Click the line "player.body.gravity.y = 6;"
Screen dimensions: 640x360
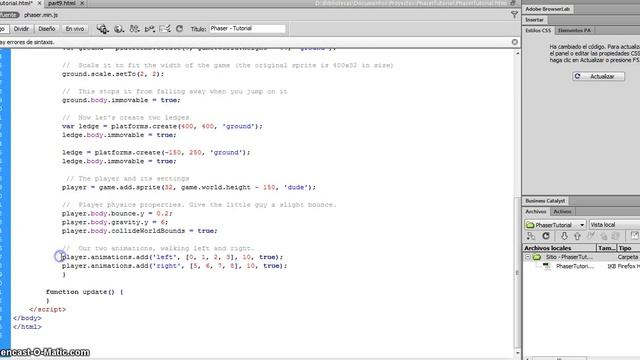[x=115, y=222]
